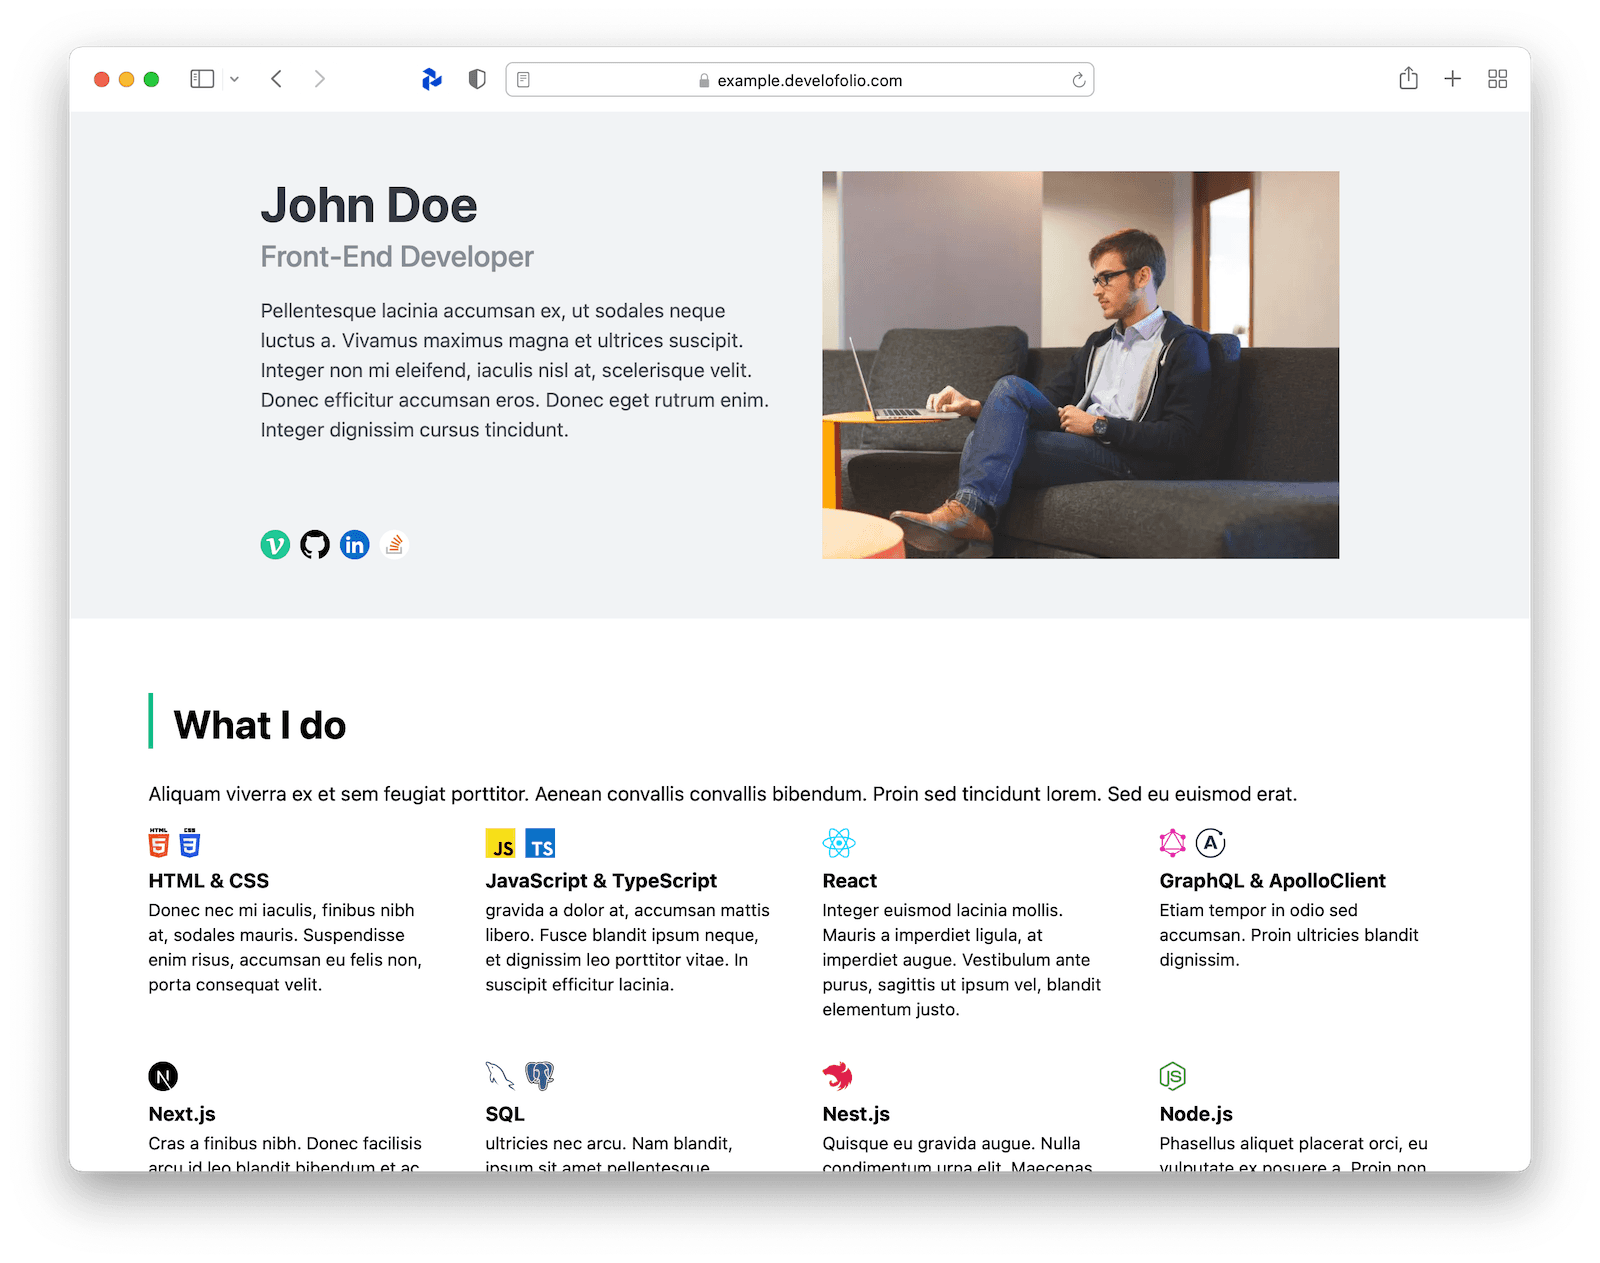The image size is (1600, 1263).
Task: Click the Pellentesque lacinia bio paragraph
Action: 515,370
